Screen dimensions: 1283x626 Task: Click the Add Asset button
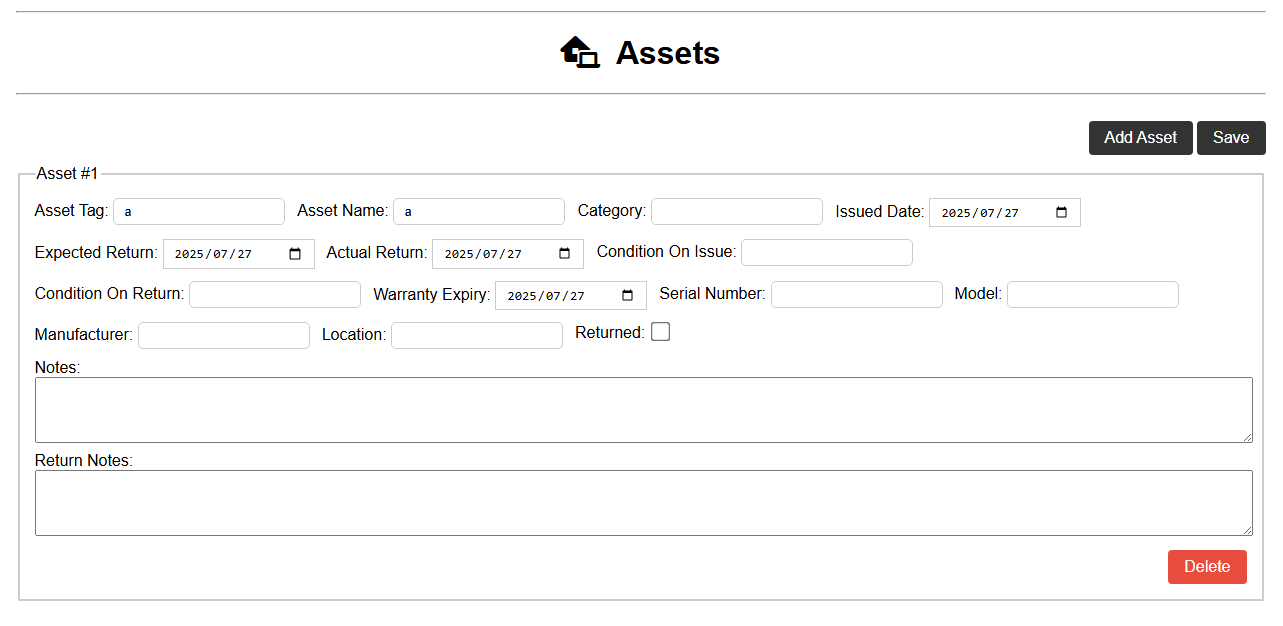click(x=1140, y=137)
